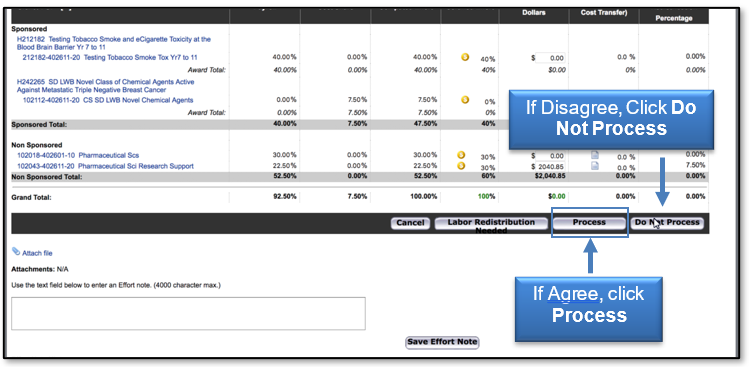This screenshot has height=367, width=749.
Task: Open 102018-402601-10 Pharmaceutical Scs link
Action: (x=78, y=155)
